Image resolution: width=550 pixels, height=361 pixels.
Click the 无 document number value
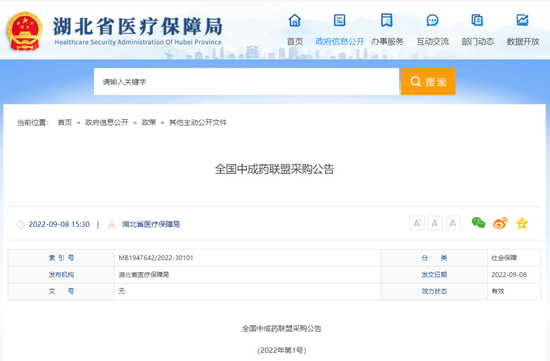pyautogui.click(x=122, y=291)
